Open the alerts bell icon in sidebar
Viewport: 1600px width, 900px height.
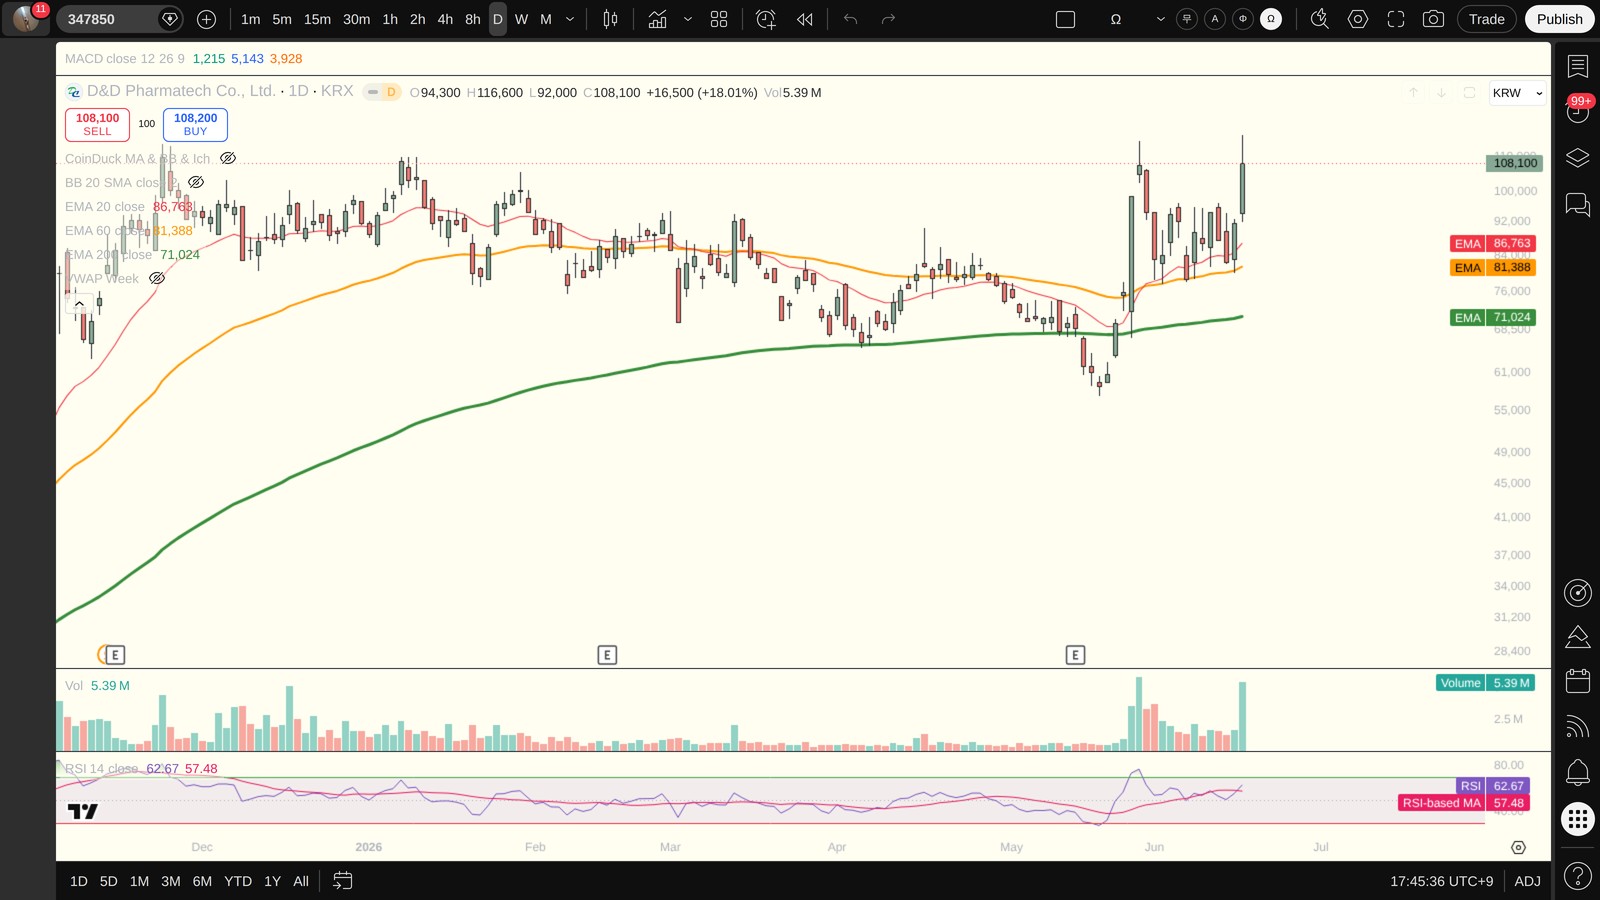(x=1578, y=772)
